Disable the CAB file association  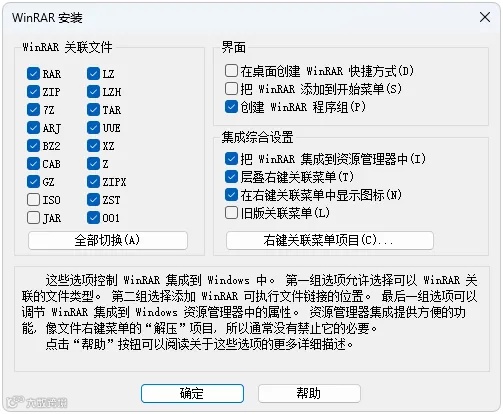tap(33, 164)
